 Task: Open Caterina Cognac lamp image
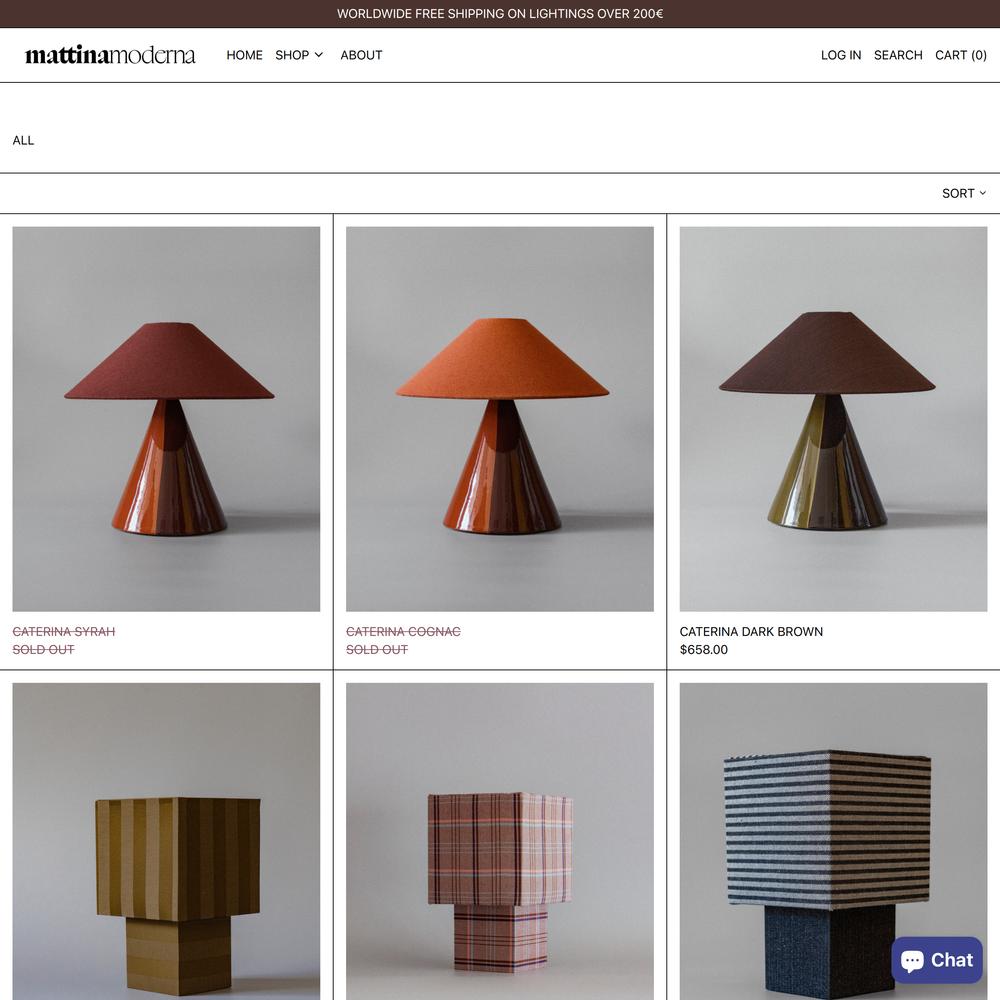(500, 419)
